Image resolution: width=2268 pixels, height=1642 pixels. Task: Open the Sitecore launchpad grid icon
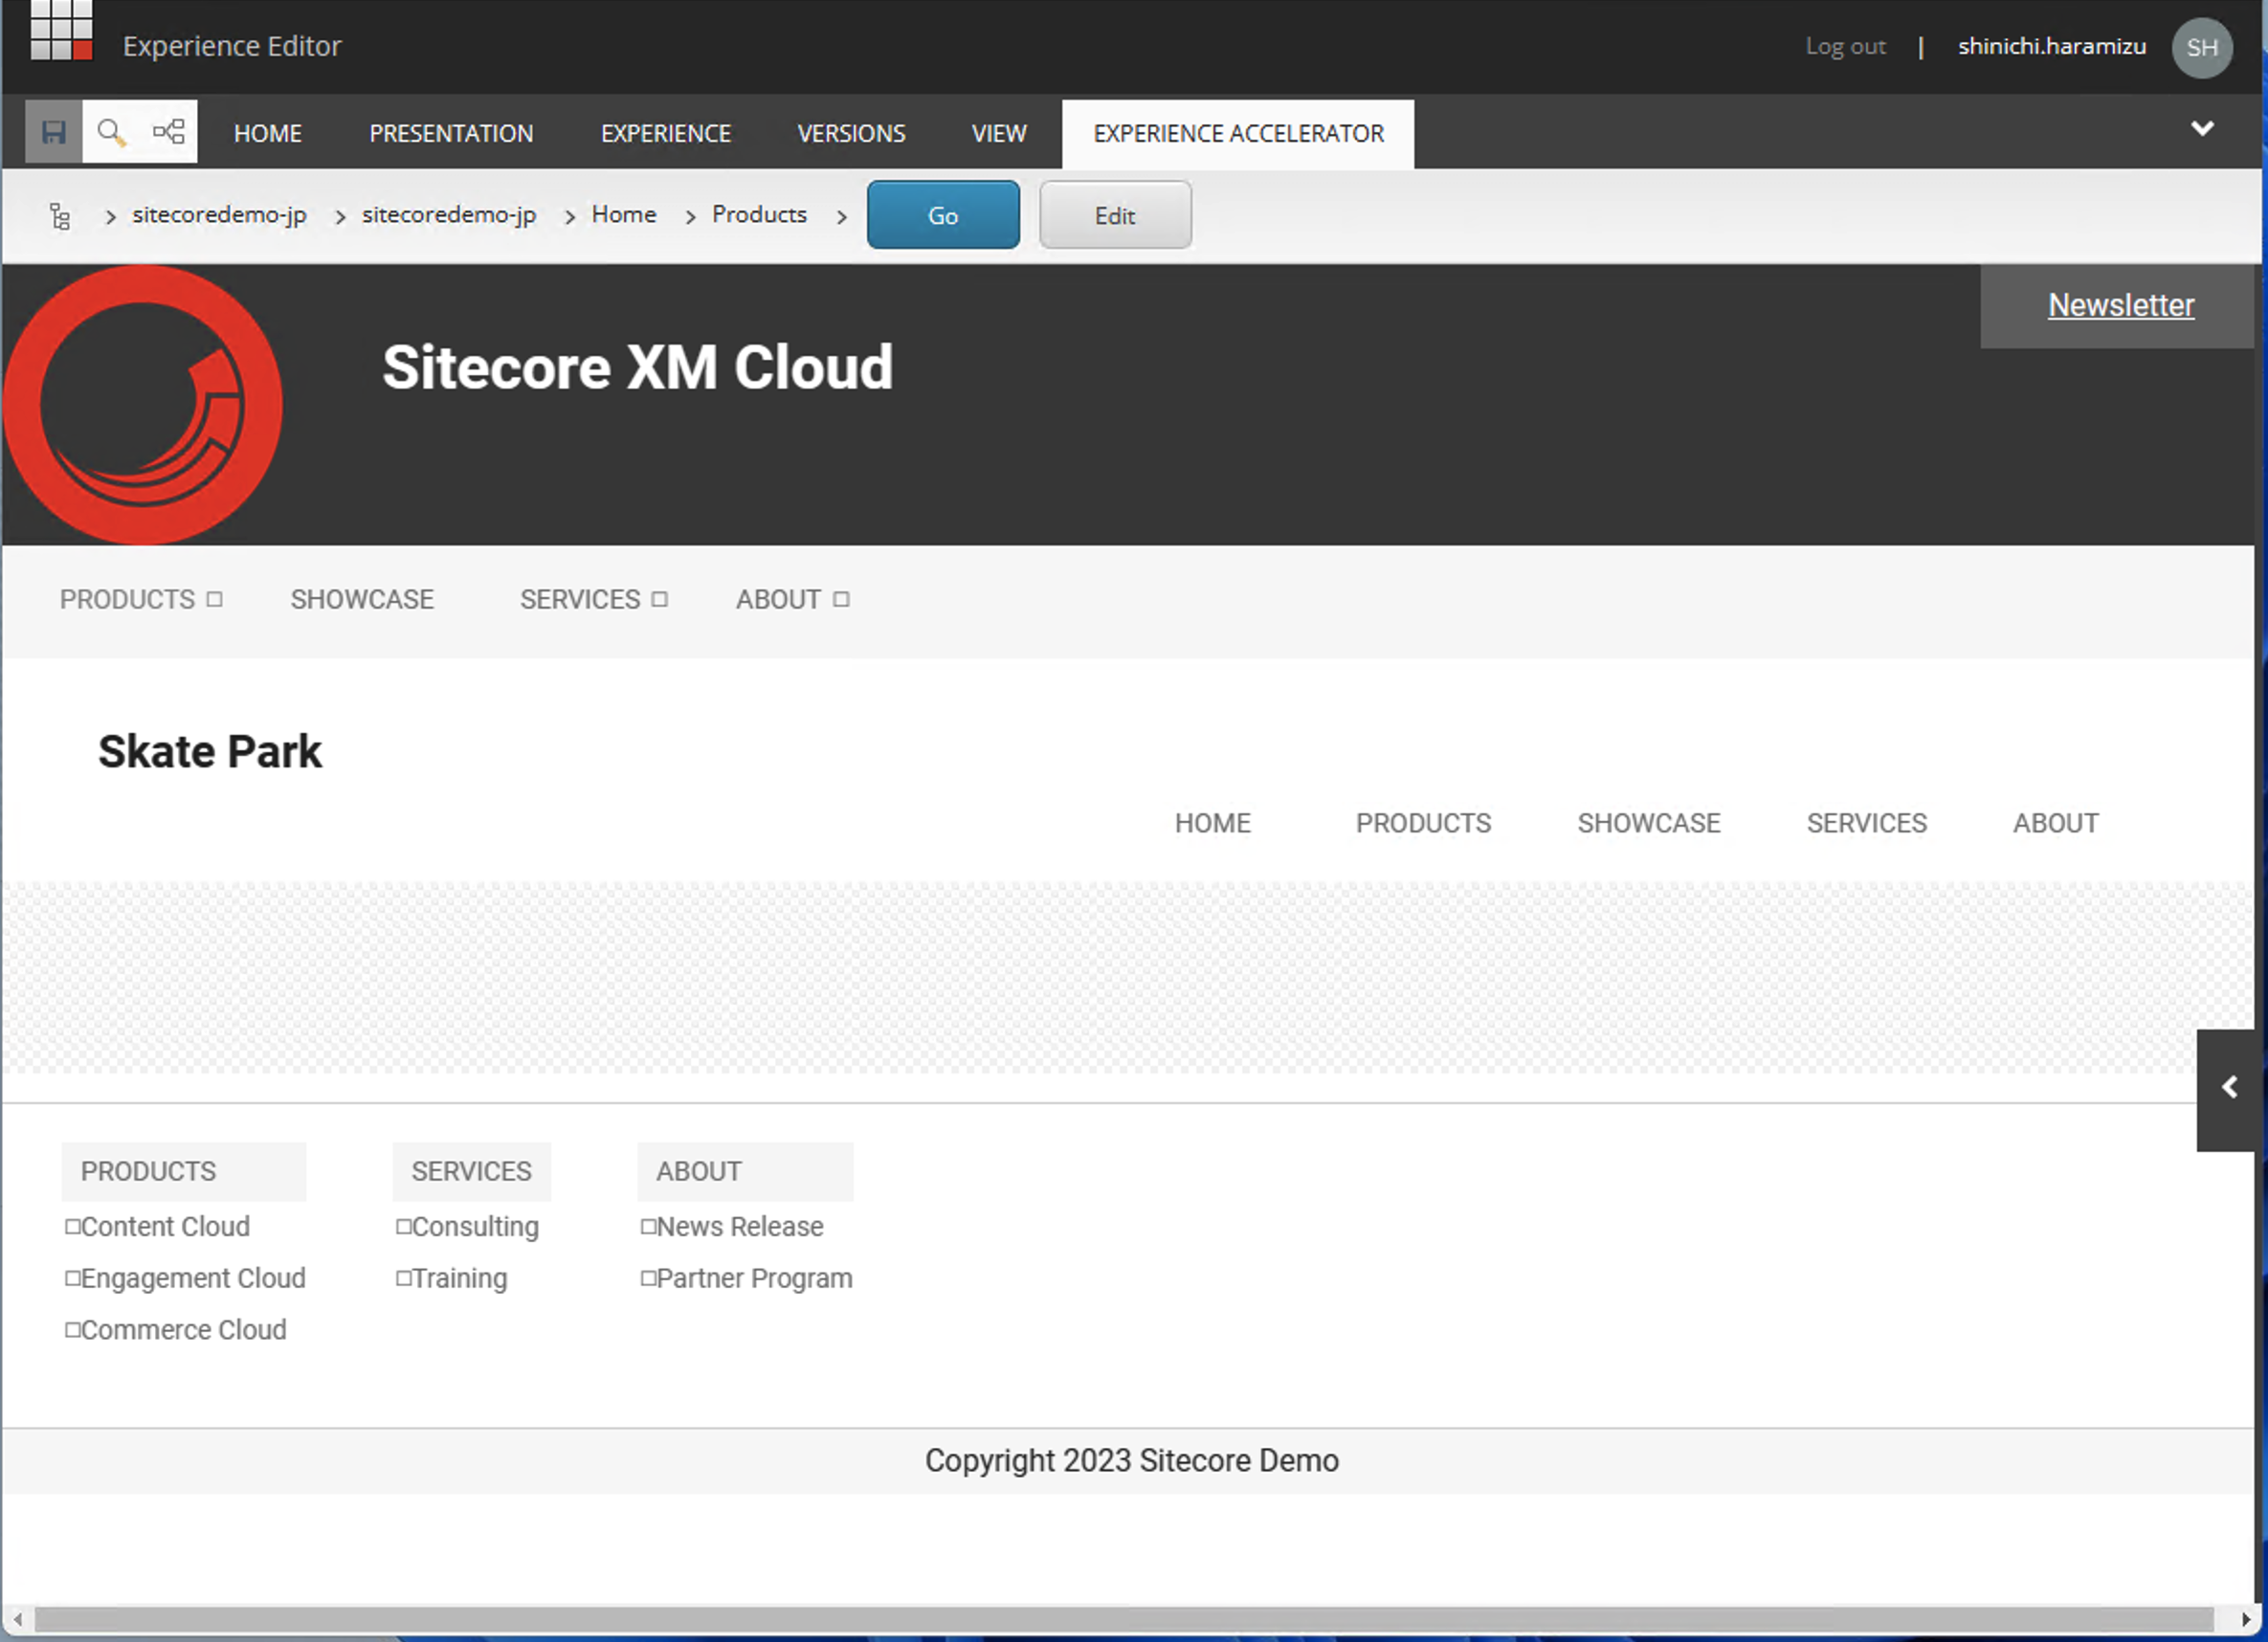tap(61, 30)
